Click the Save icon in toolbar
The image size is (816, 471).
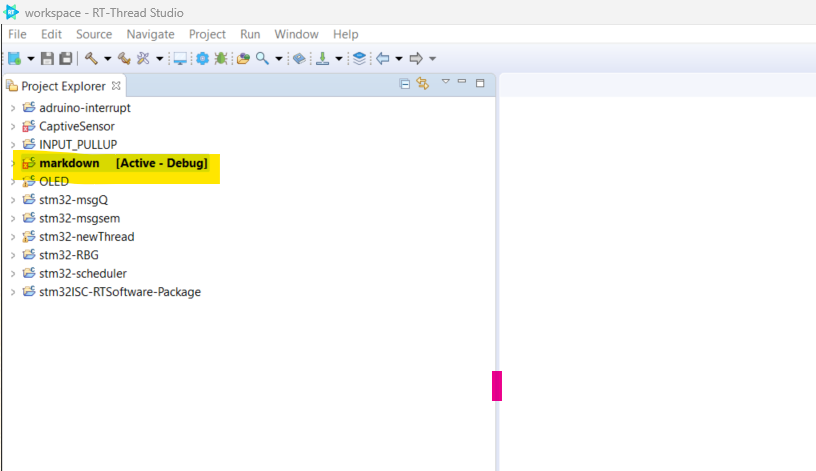47,59
